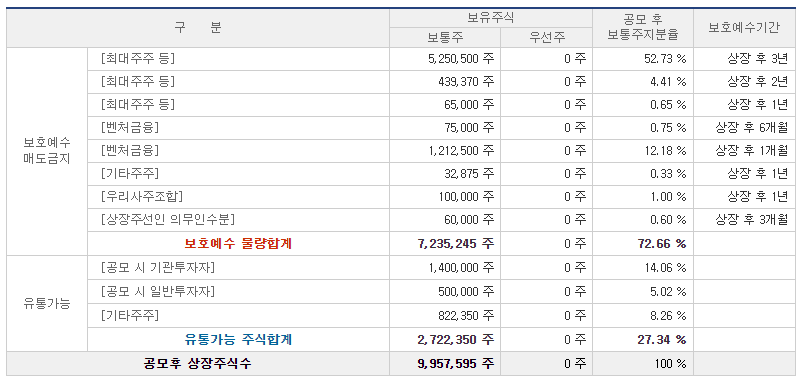Click [기타주주] in the 32,875 주 row
Screen dimensions: 800x380
coord(130,173)
